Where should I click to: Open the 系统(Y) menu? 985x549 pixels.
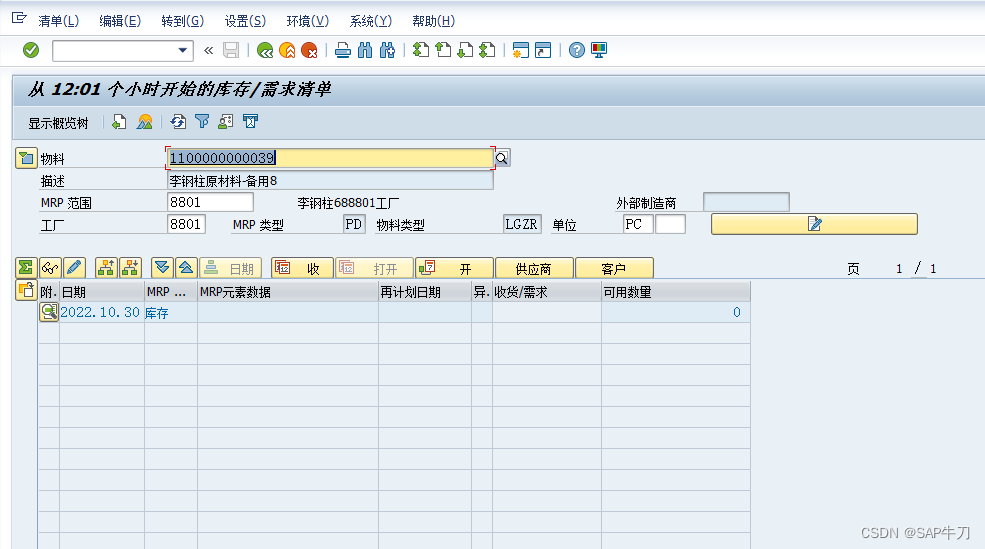coord(371,21)
